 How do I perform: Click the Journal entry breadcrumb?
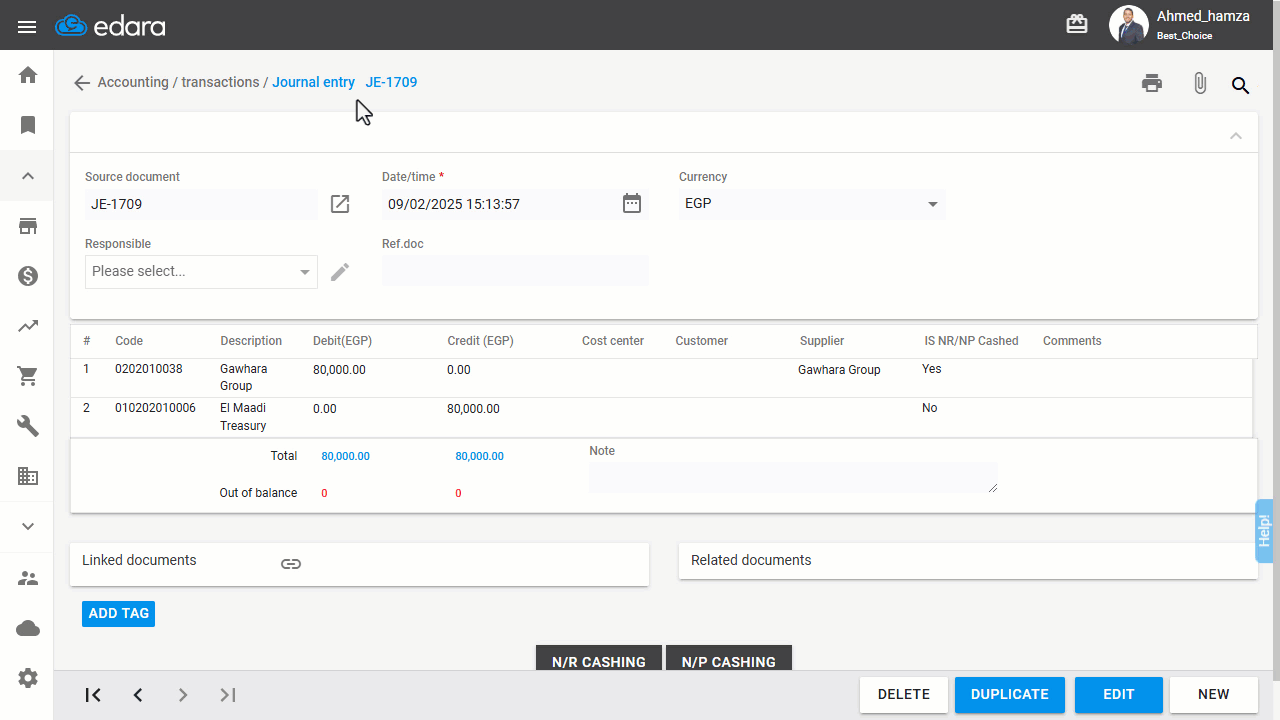point(313,82)
